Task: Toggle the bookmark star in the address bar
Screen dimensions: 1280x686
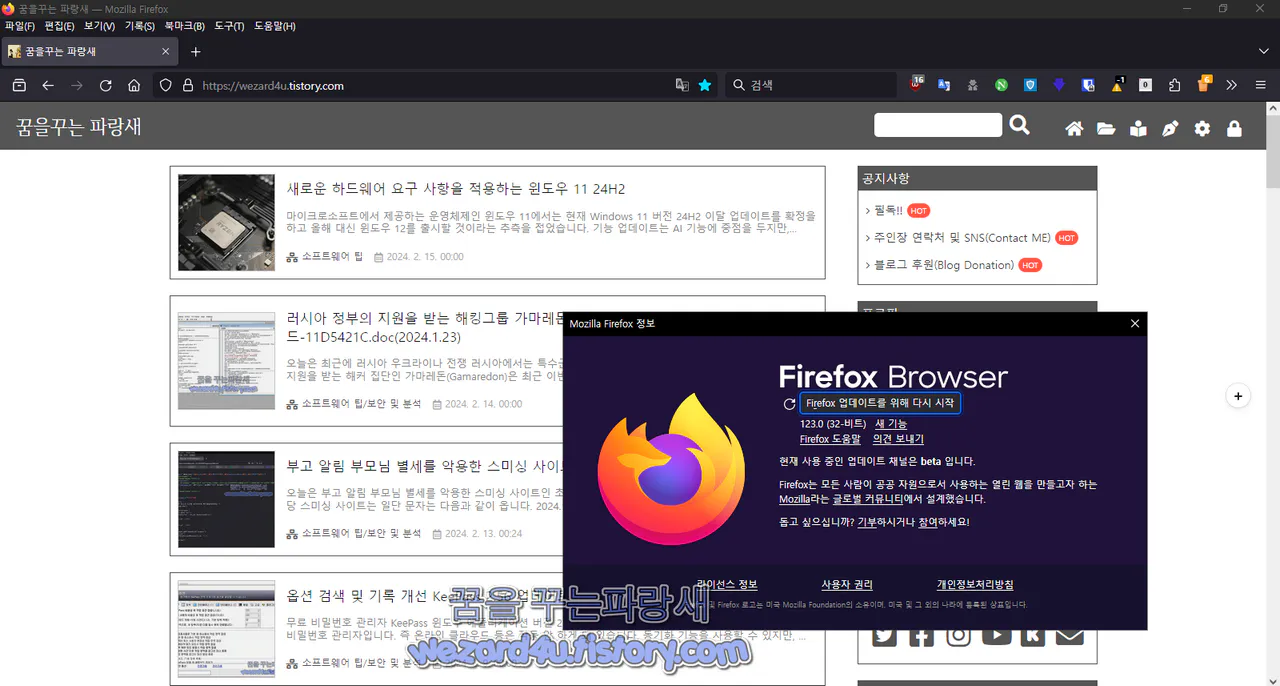Action: (x=704, y=85)
